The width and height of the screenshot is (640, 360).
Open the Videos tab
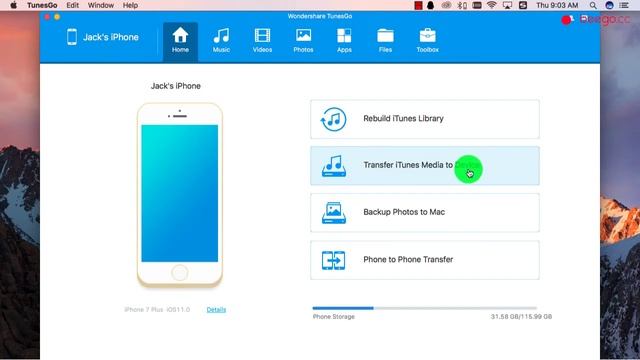[262, 41]
